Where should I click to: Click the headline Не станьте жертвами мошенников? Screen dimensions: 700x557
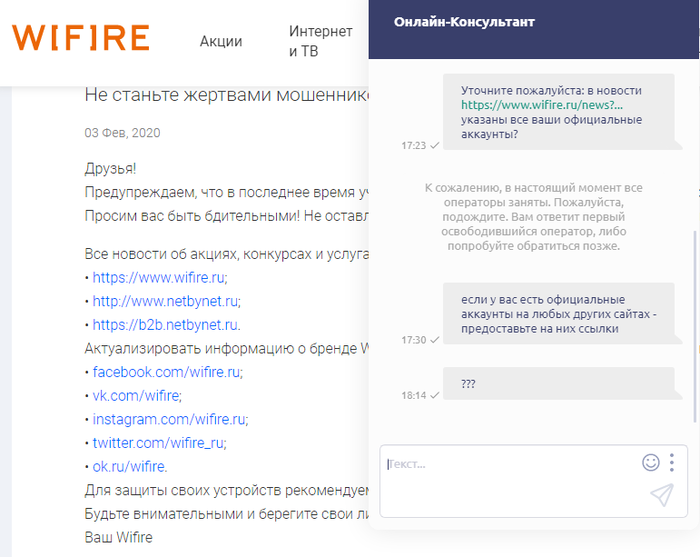tap(227, 95)
